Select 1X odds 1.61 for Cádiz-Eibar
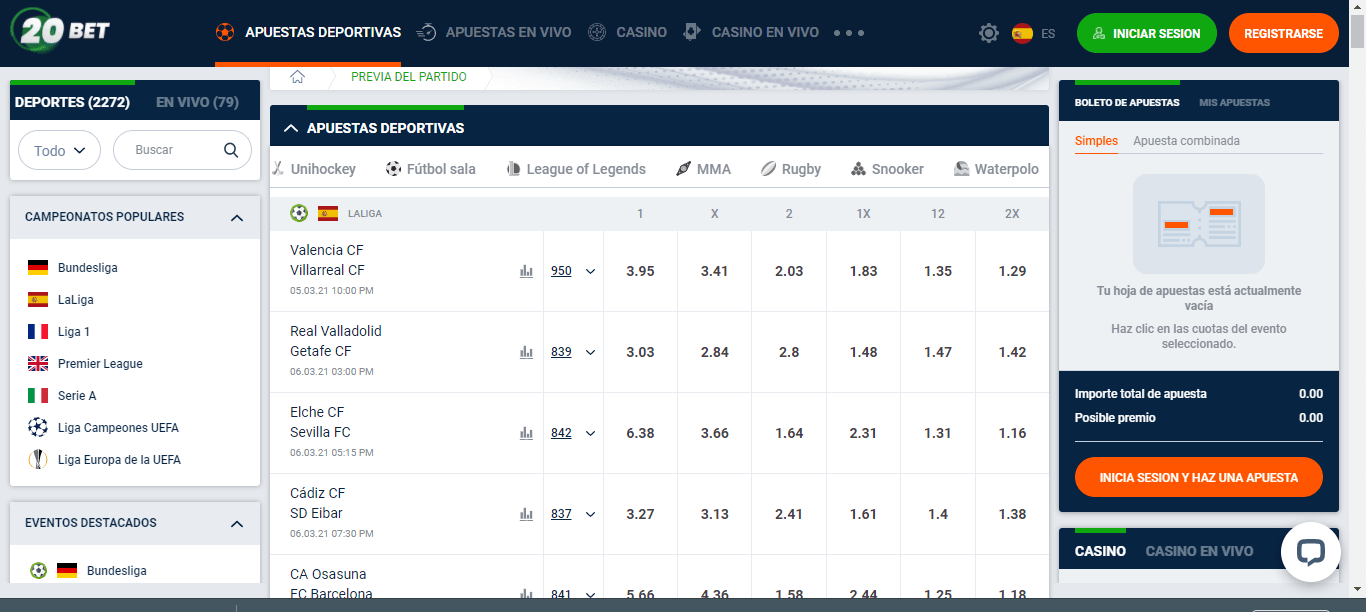1366x612 pixels. click(863, 514)
